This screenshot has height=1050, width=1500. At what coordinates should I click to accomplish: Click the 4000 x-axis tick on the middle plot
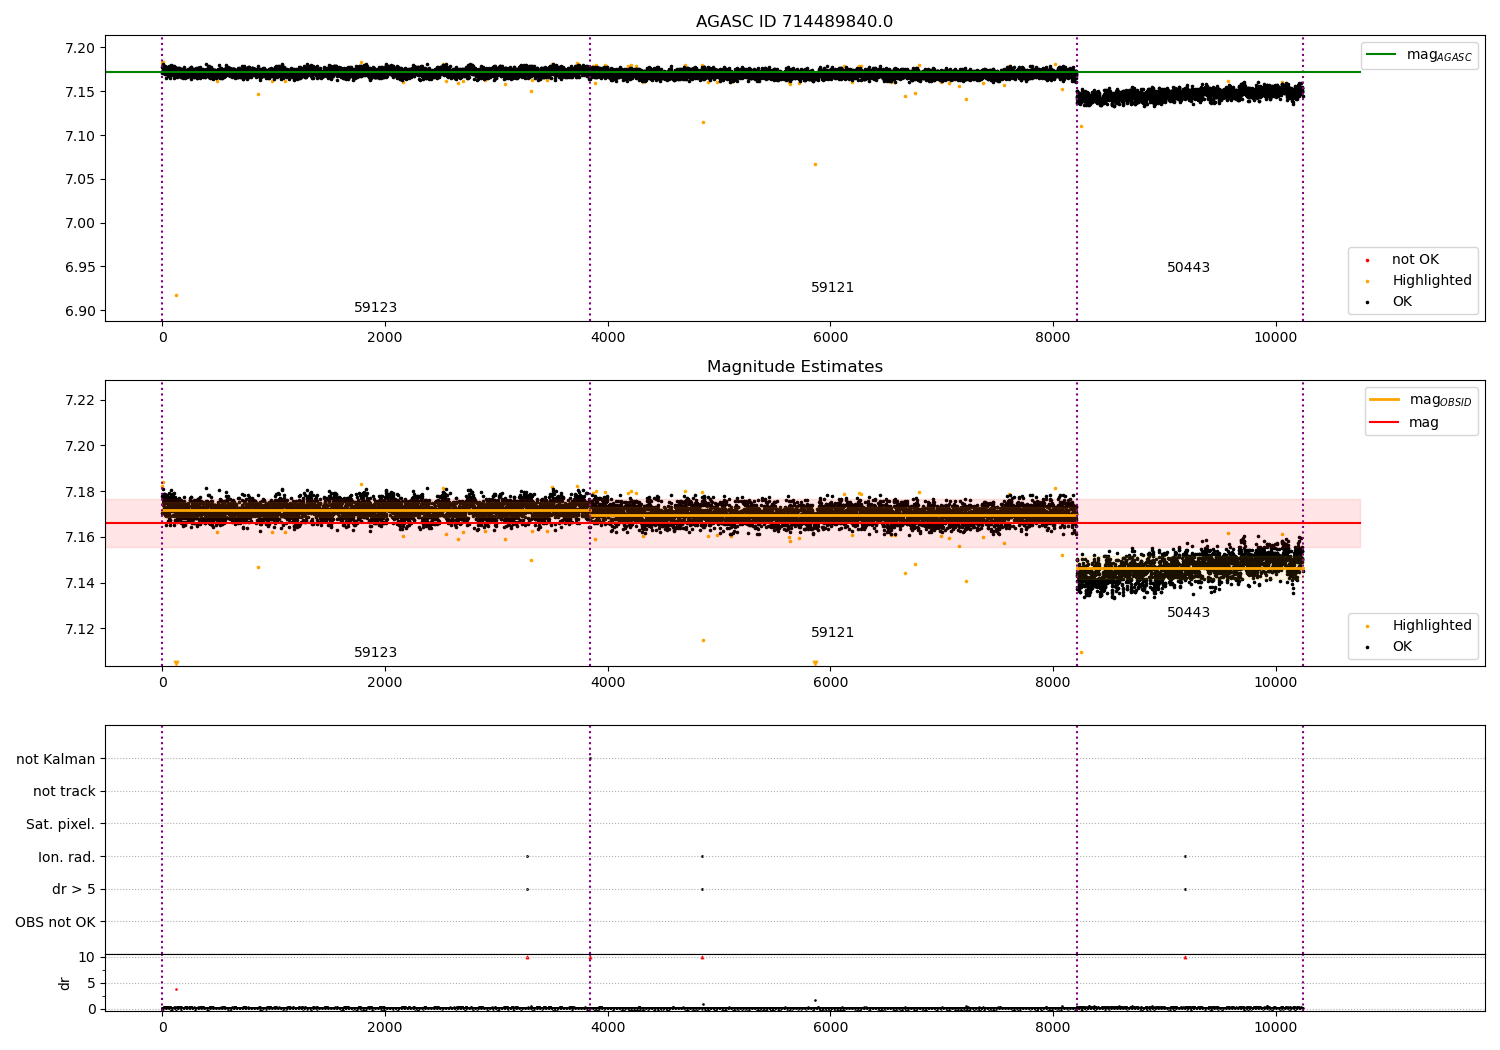click(x=608, y=682)
